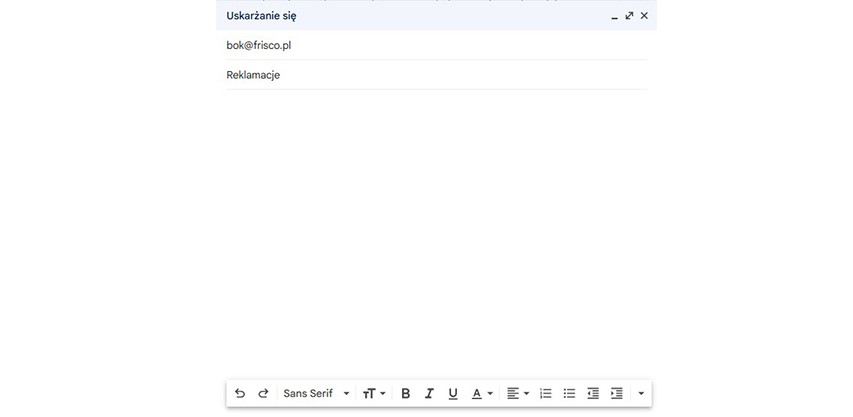Screen dimensions: 853x417
Task: Toggle italic formatting
Action: 429,393
